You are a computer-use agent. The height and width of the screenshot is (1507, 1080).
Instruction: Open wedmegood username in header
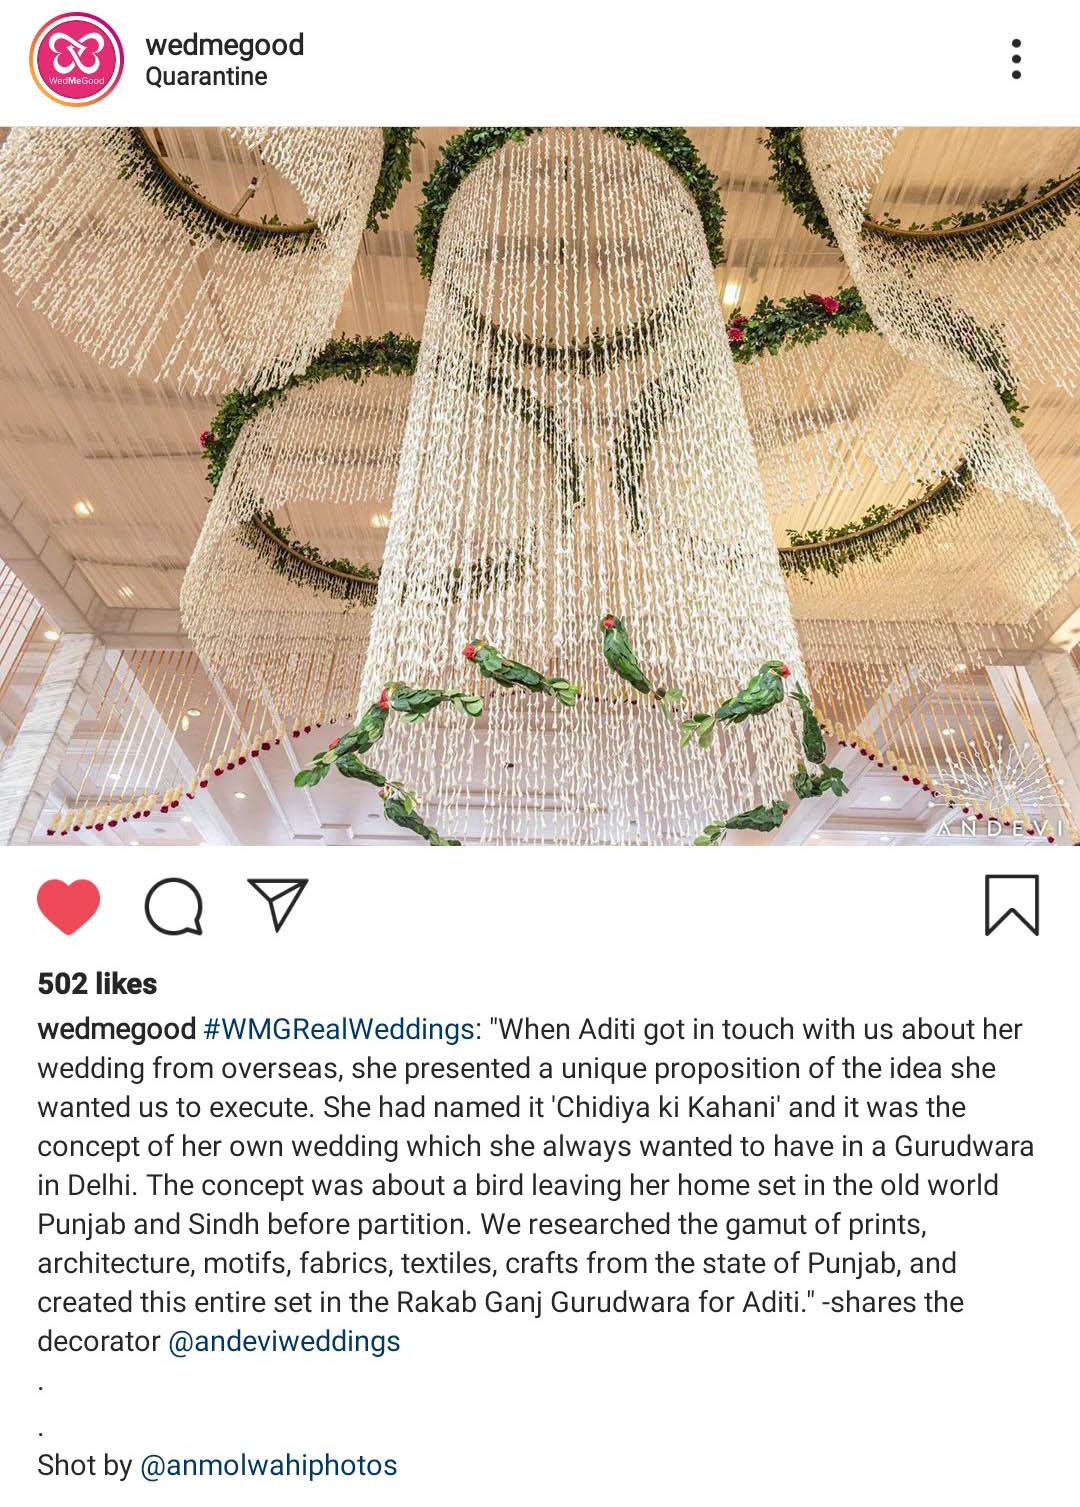point(224,44)
